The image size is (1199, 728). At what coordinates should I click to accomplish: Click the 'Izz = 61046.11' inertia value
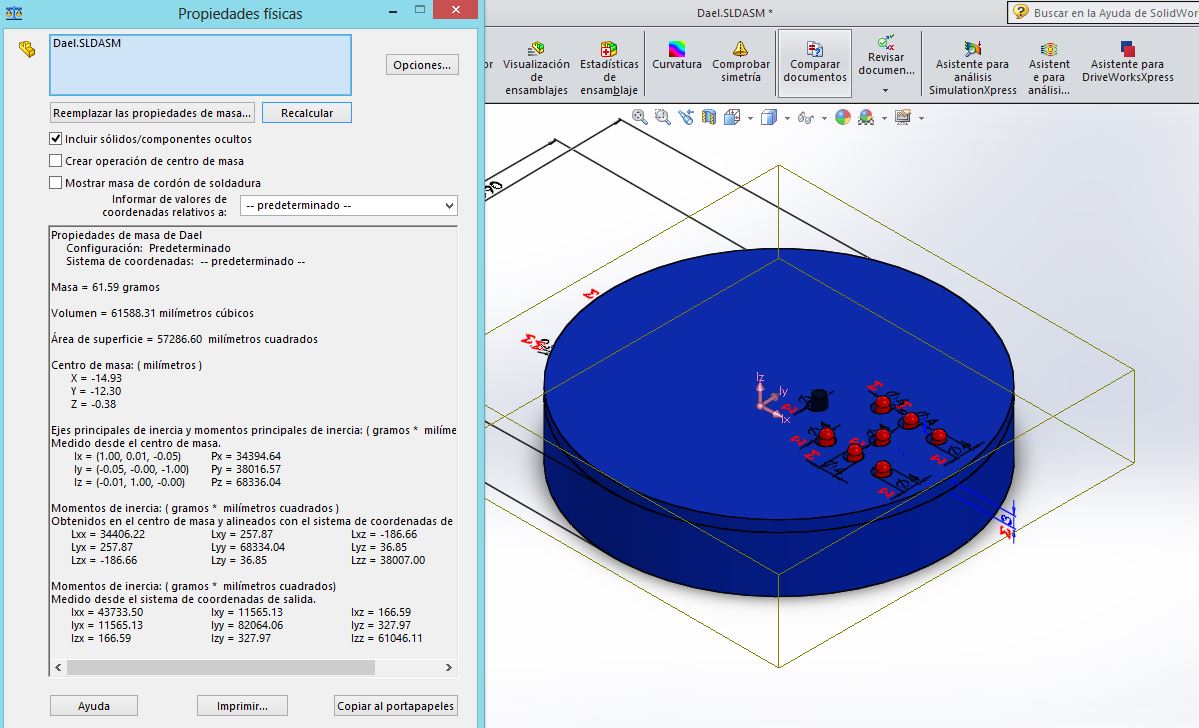(x=387, y=638)
